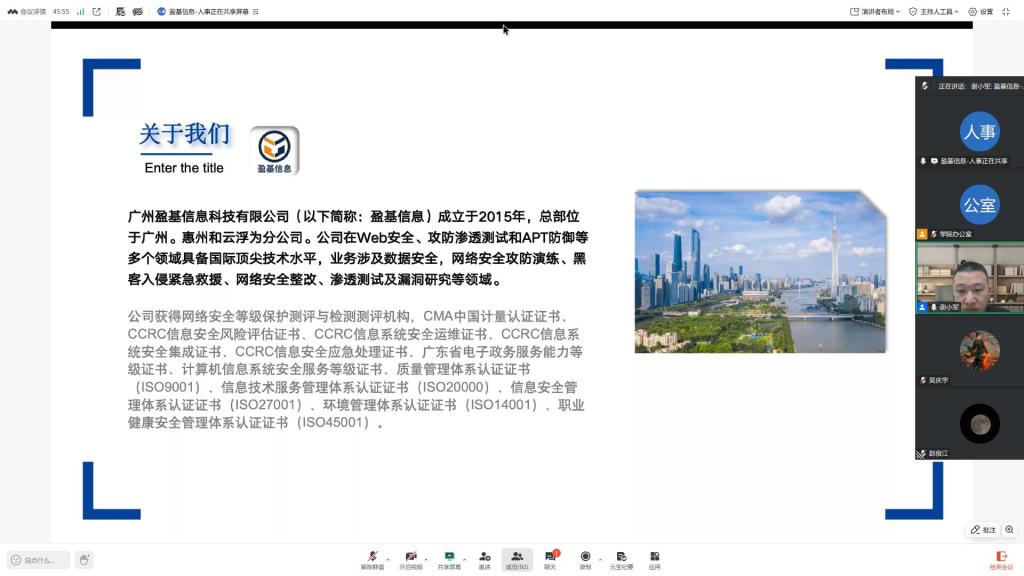Select the live video tile of speaking participant

pos(970,278)
